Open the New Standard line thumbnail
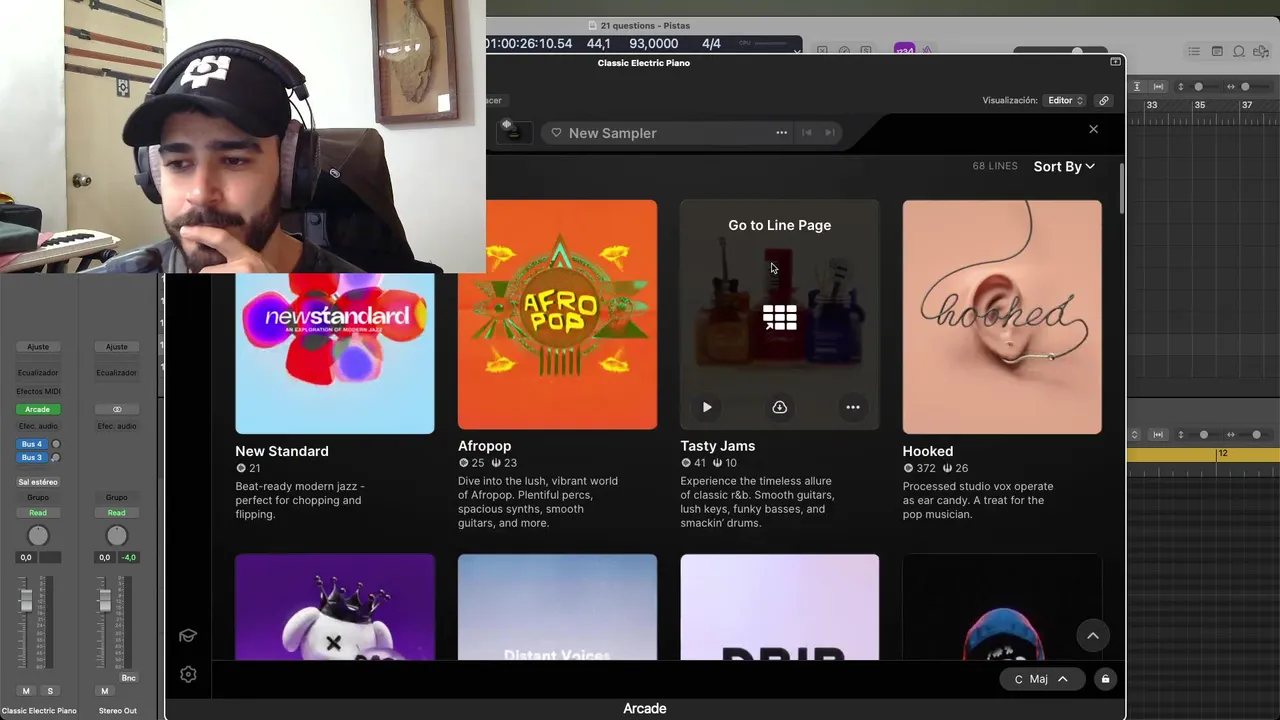Screen dimensions: 1280x720 tap(335, 353)
